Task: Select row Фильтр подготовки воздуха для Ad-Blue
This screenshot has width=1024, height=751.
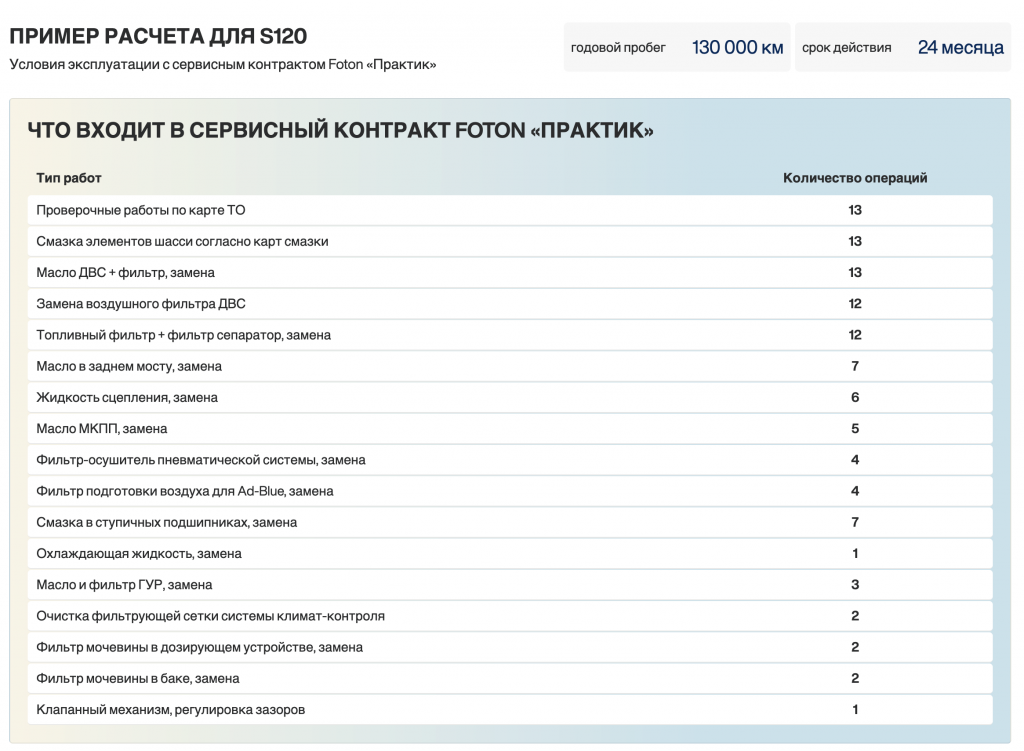Action: pyautogui.click(x=510, y=491)
